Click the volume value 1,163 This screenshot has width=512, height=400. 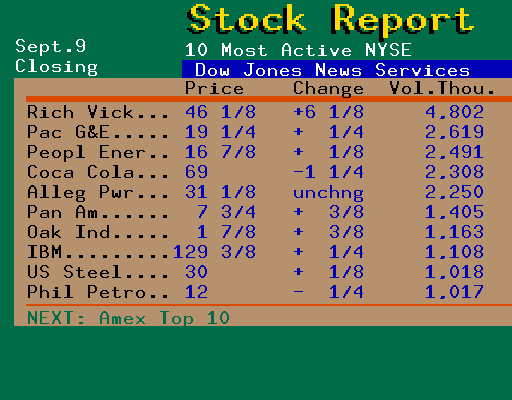(x=454, y=232)
